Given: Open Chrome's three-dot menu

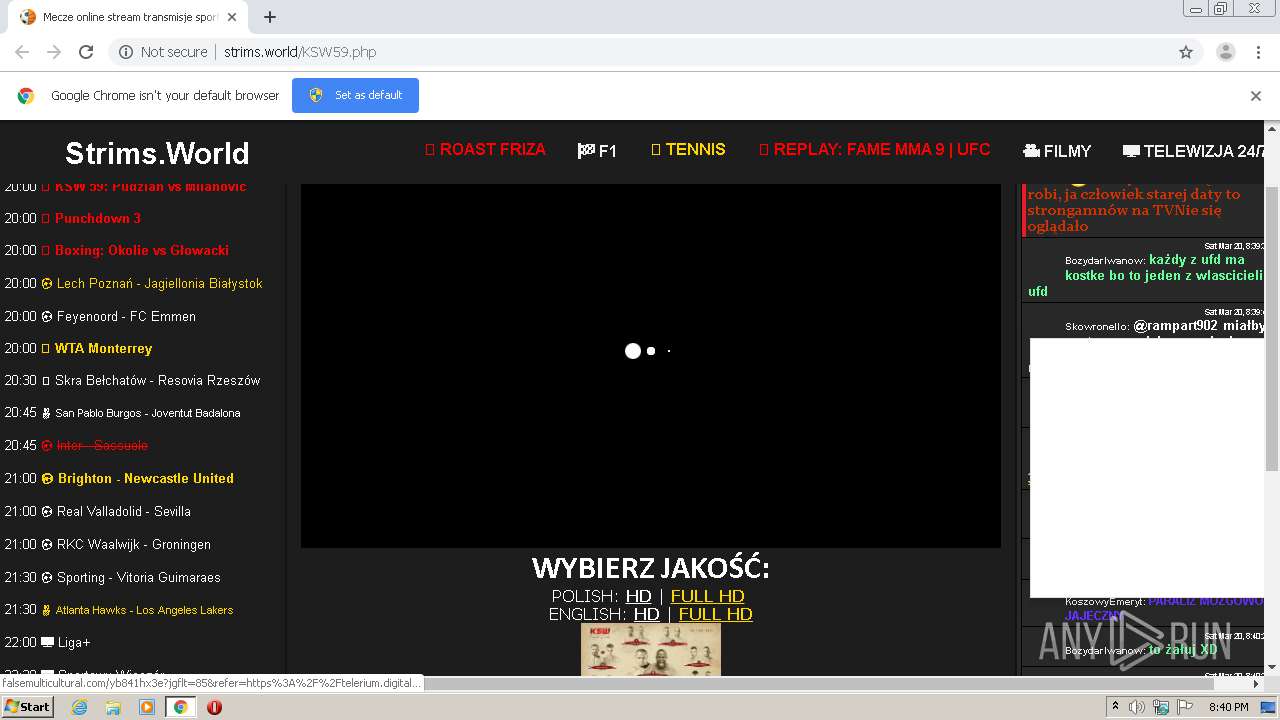Looking at the screenshot, I should 1256,52.
